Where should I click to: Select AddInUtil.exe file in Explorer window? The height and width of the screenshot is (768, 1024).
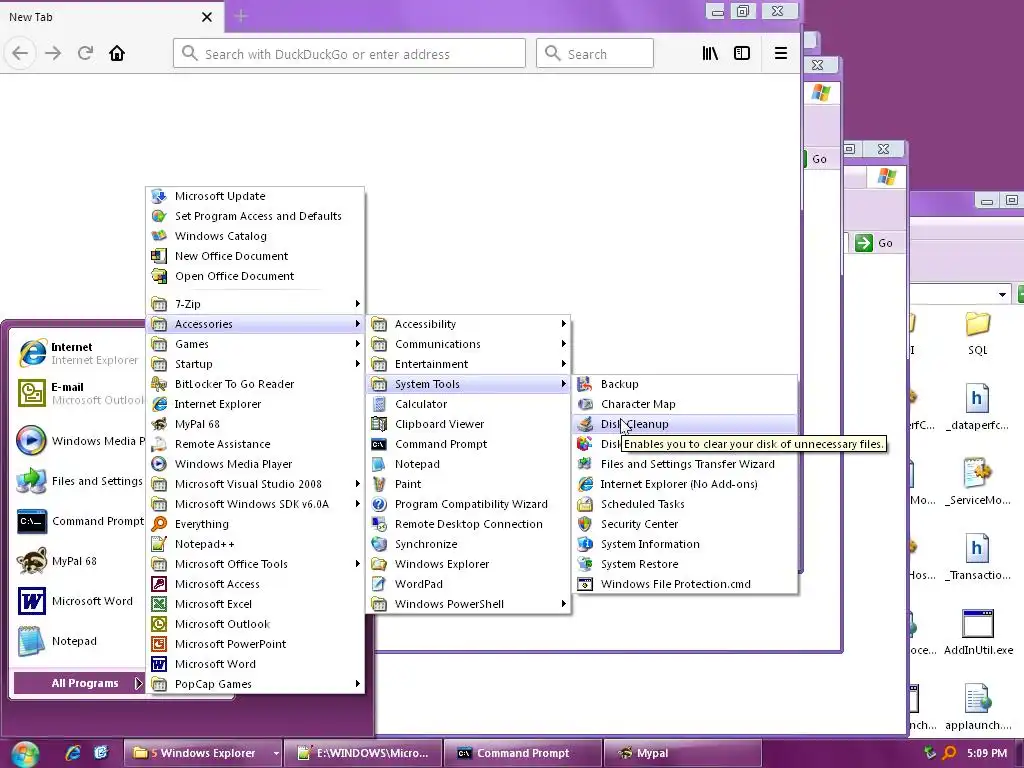pos(978,632)
